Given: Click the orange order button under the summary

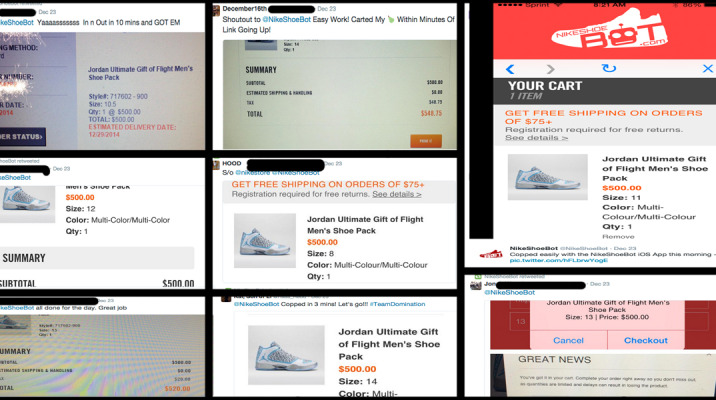Looking at the screenshot, I should [x=426, y=141].
